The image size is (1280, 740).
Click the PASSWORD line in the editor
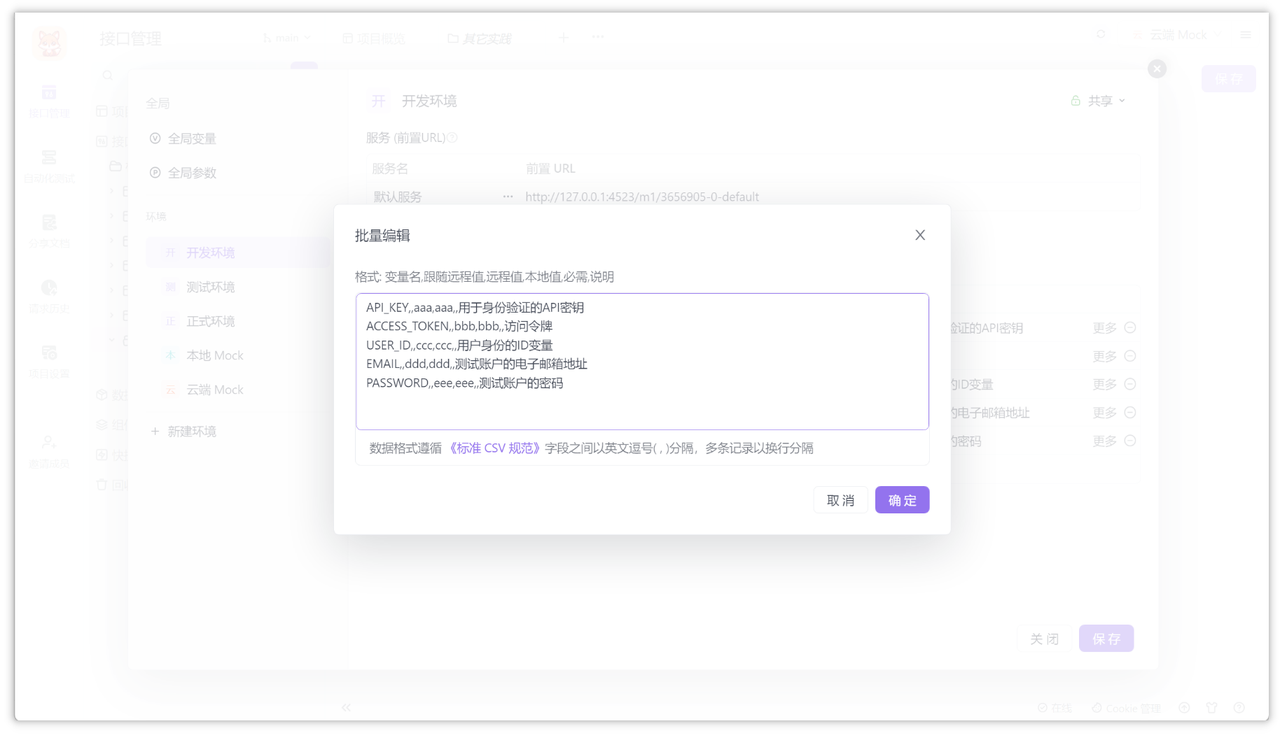(464, 383)
